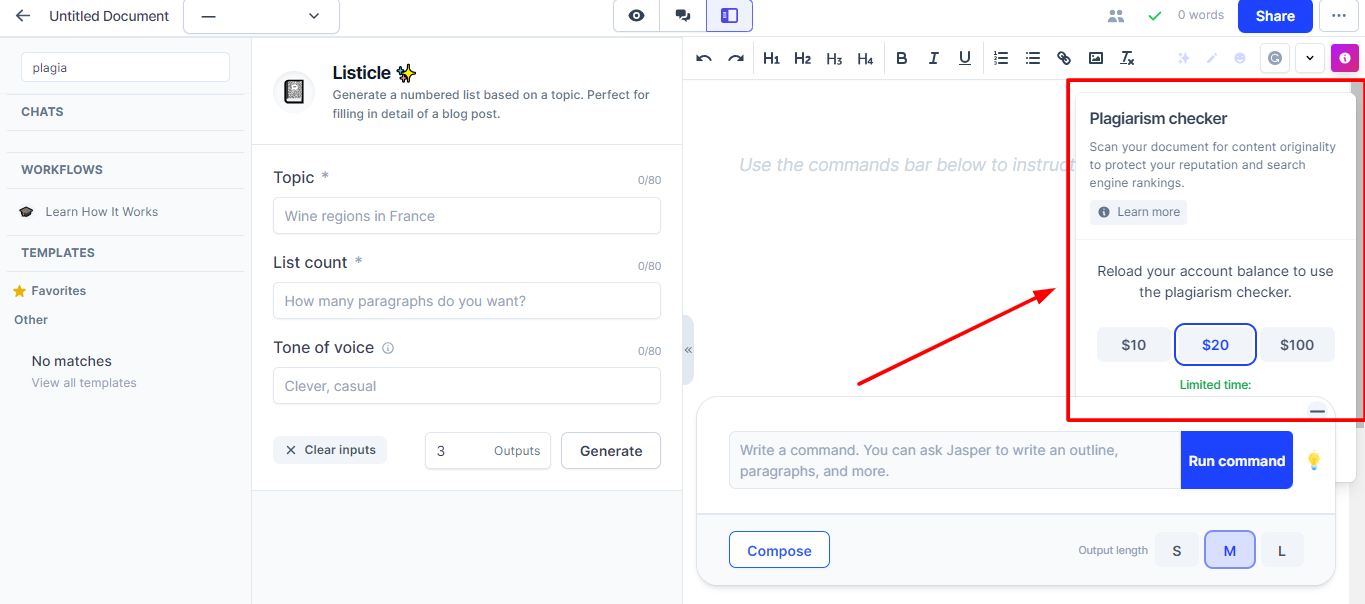Click the List count input field
The height and width of the screenshot is (604, 1365).
click(x=467, y=301)
